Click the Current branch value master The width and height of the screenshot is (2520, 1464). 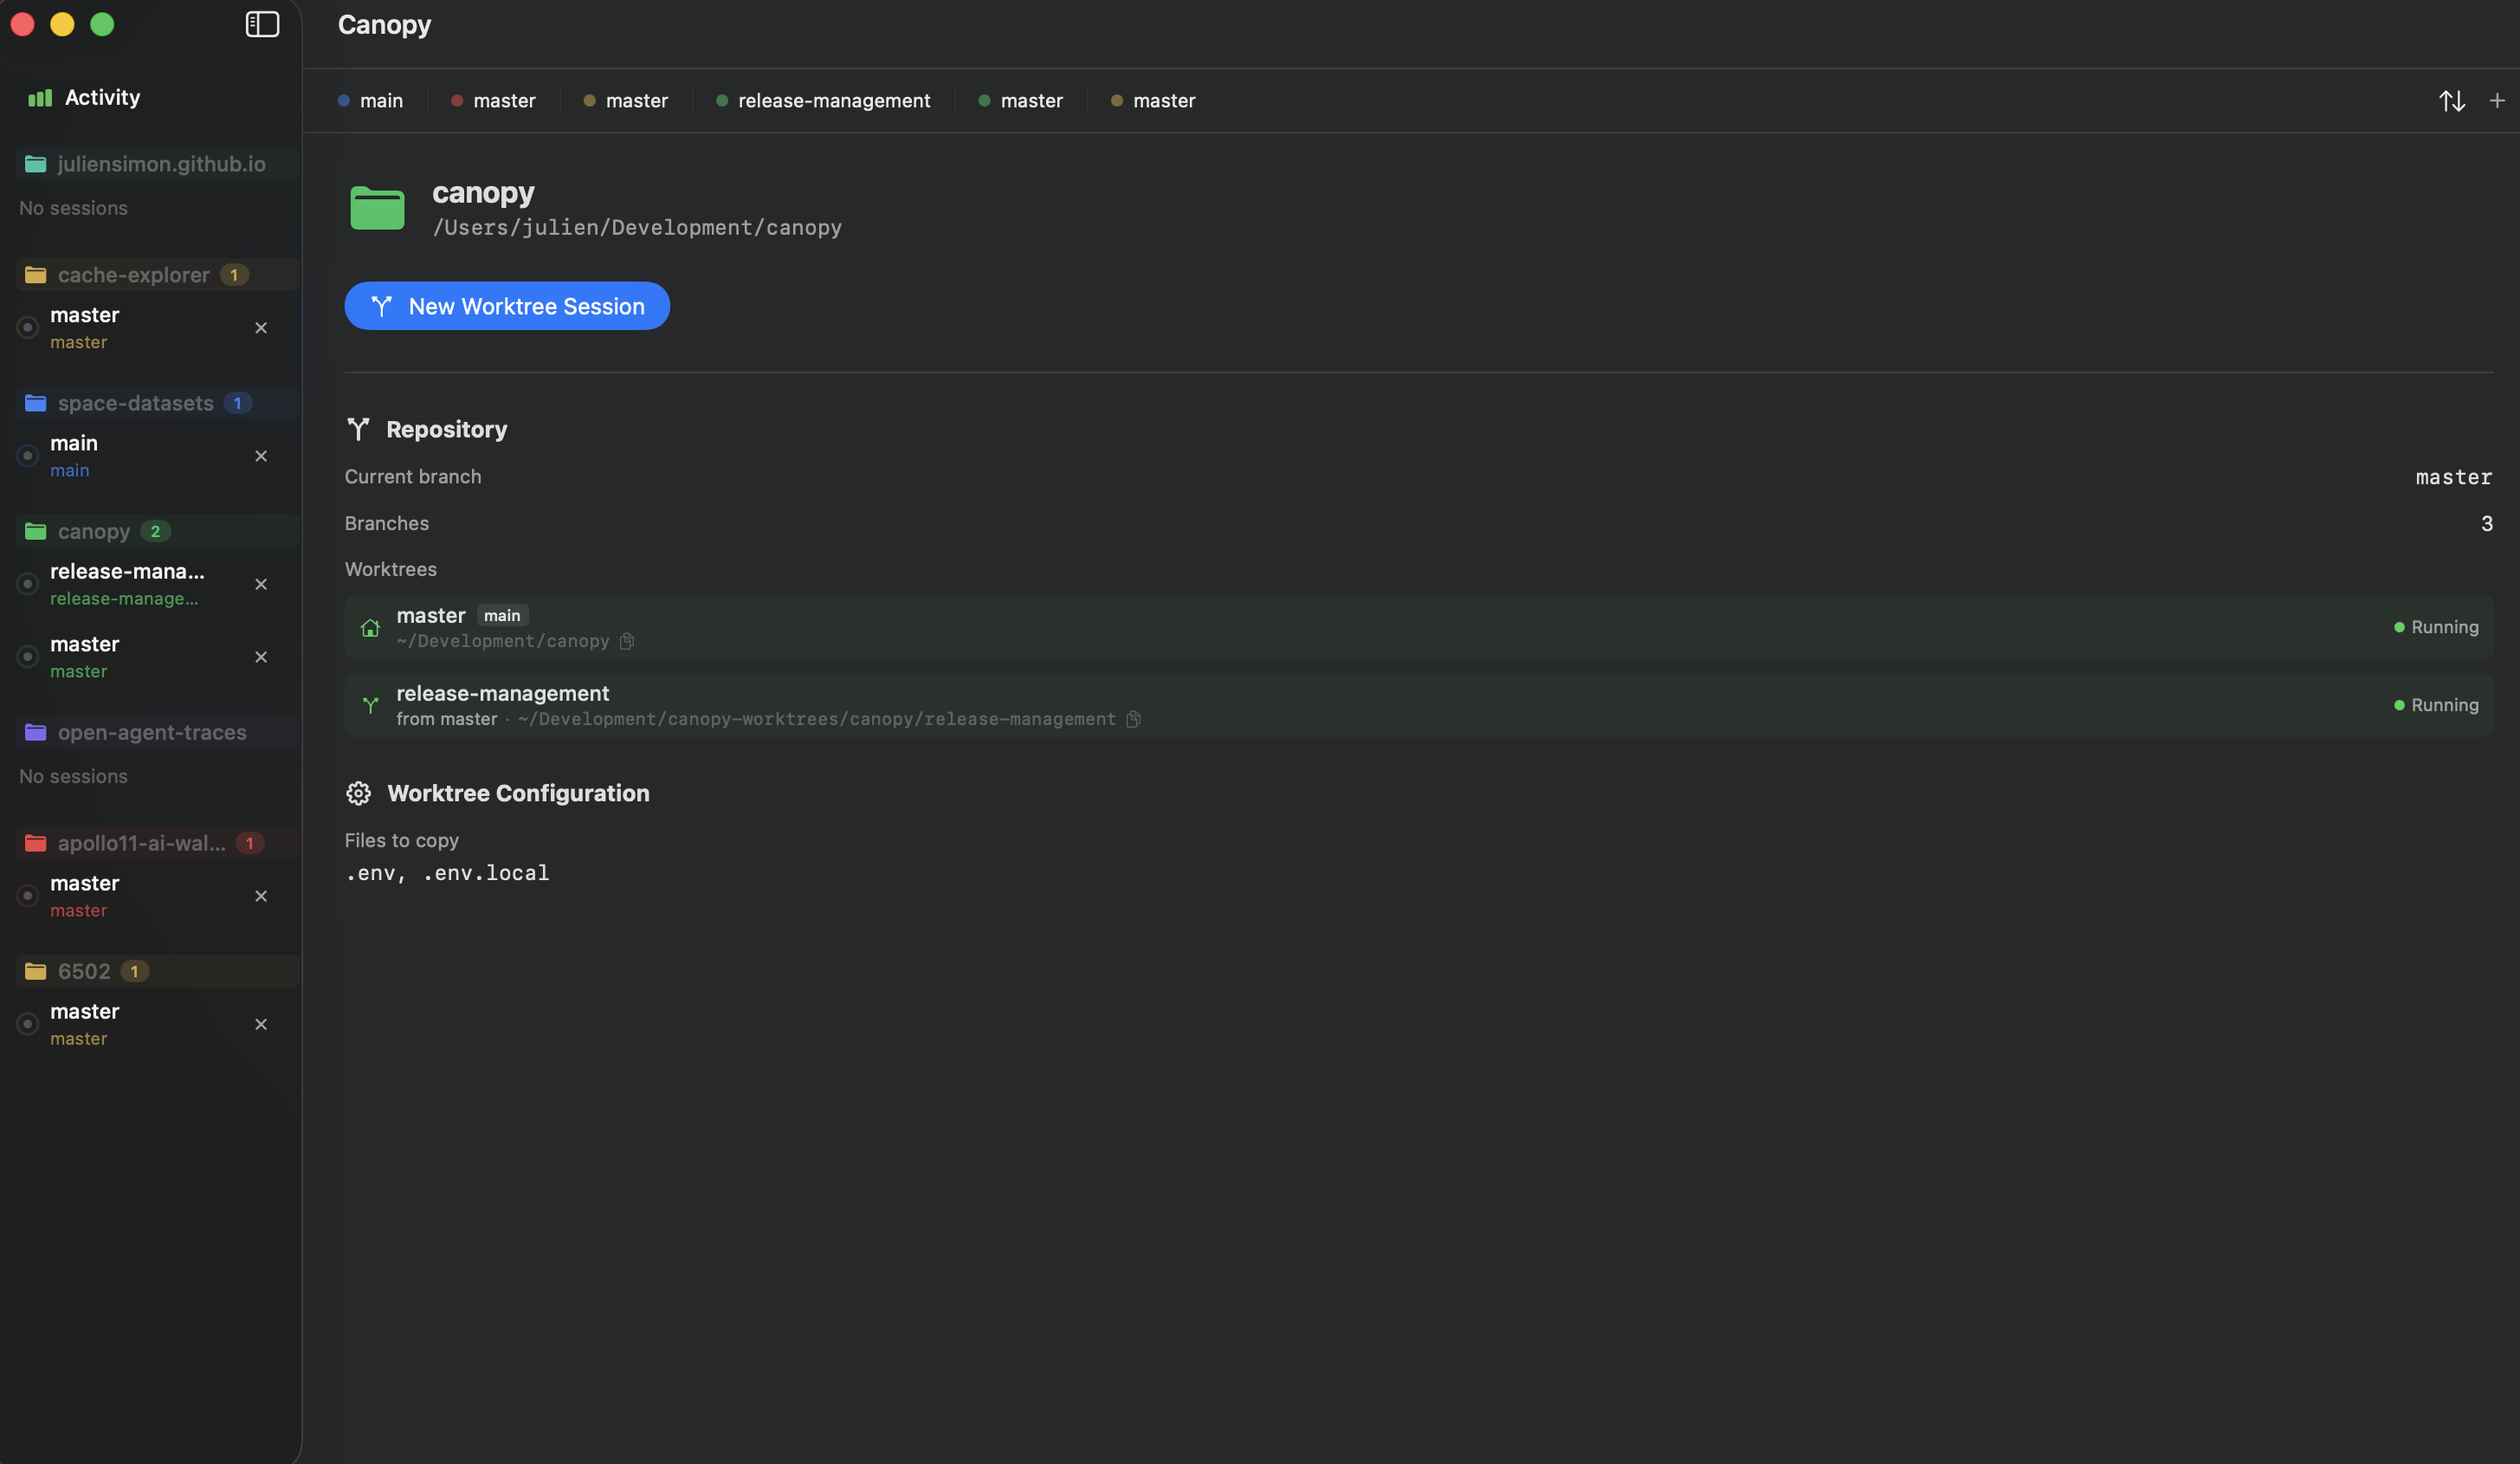[x=2453, y=477]
